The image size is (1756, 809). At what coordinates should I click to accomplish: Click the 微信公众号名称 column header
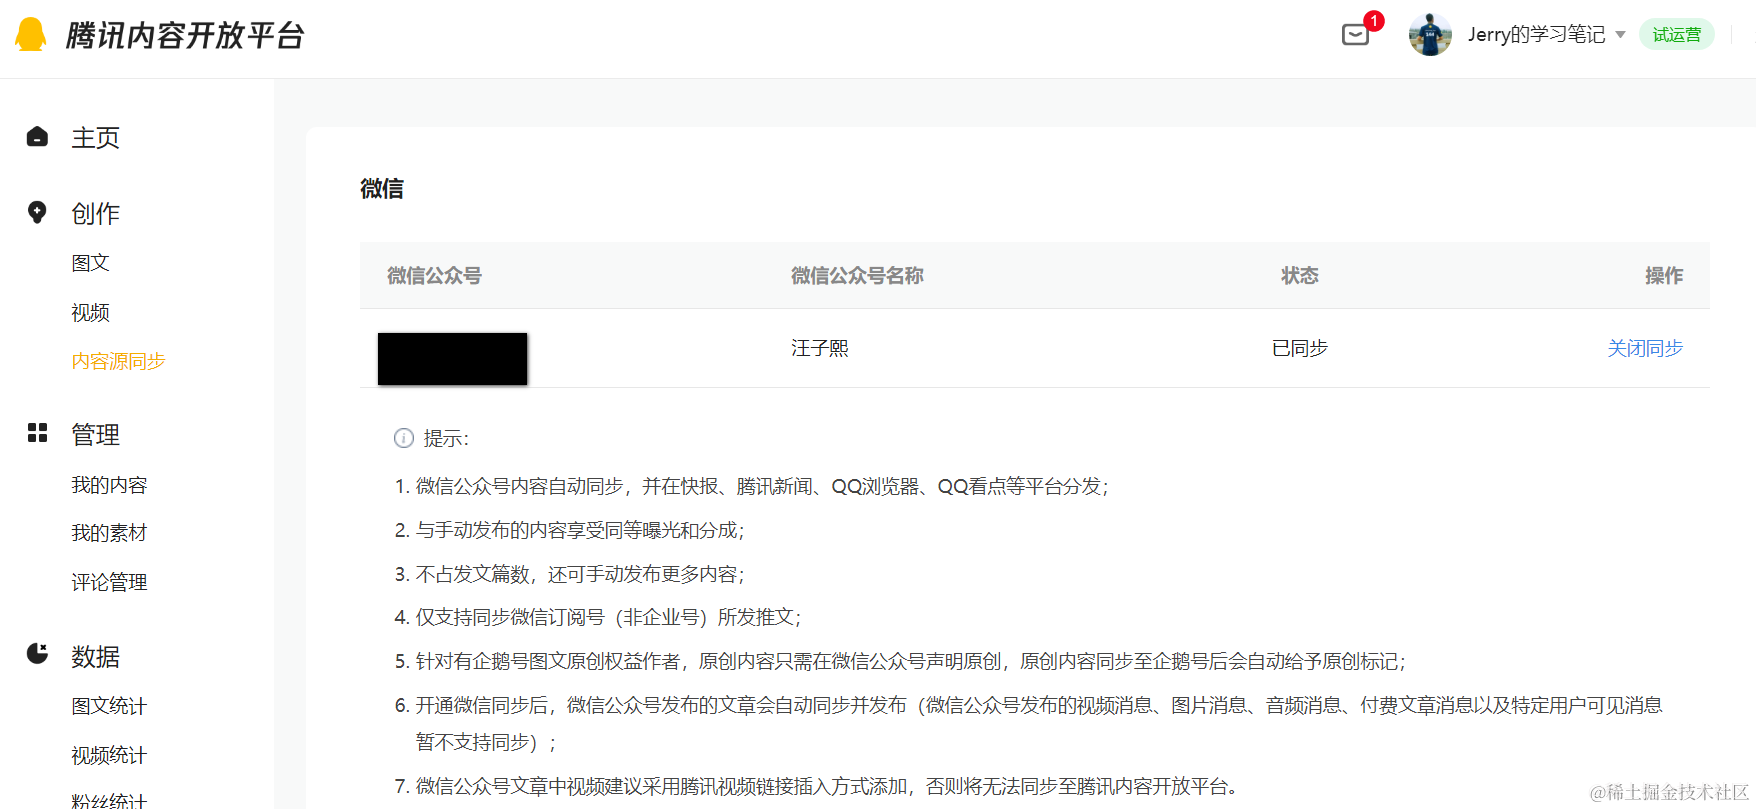pos(857,275)
